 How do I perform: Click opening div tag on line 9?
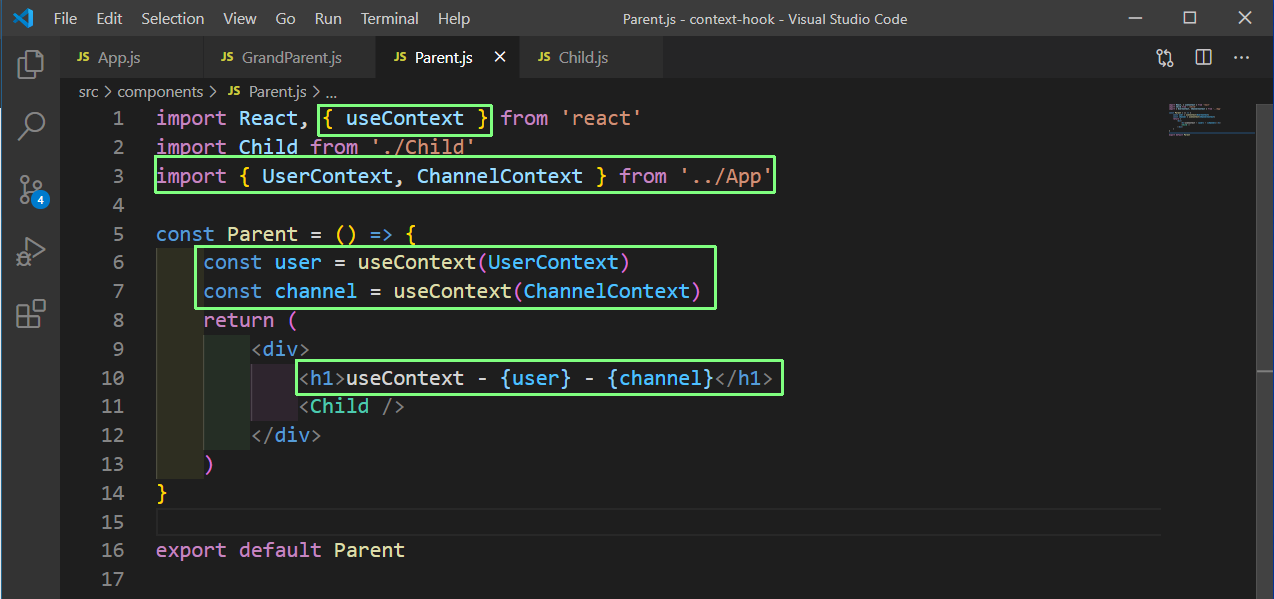point(280,350)
